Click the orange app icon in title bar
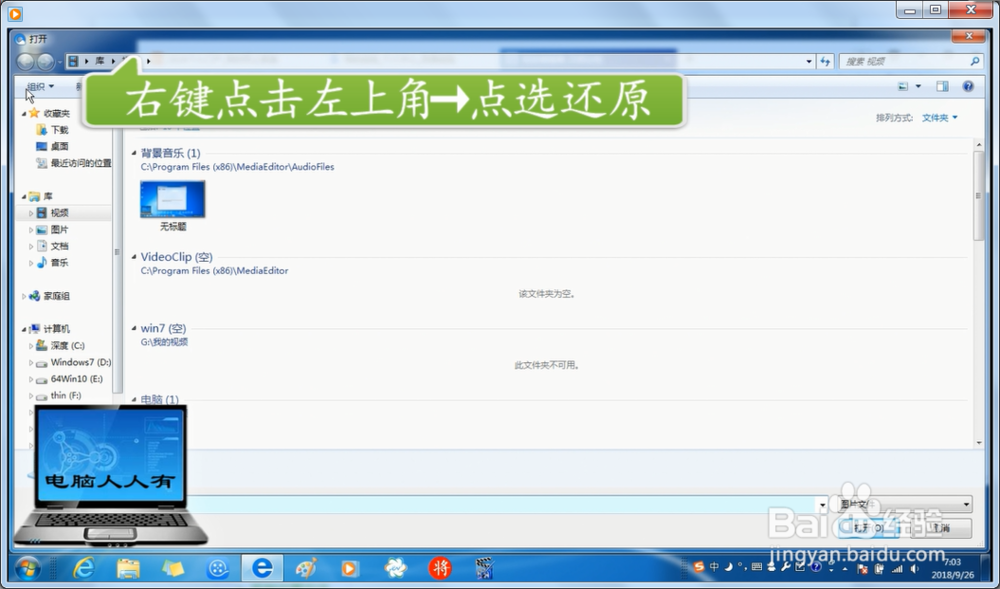This screenshot has width=1000, height=589. [x=15, y=12]
